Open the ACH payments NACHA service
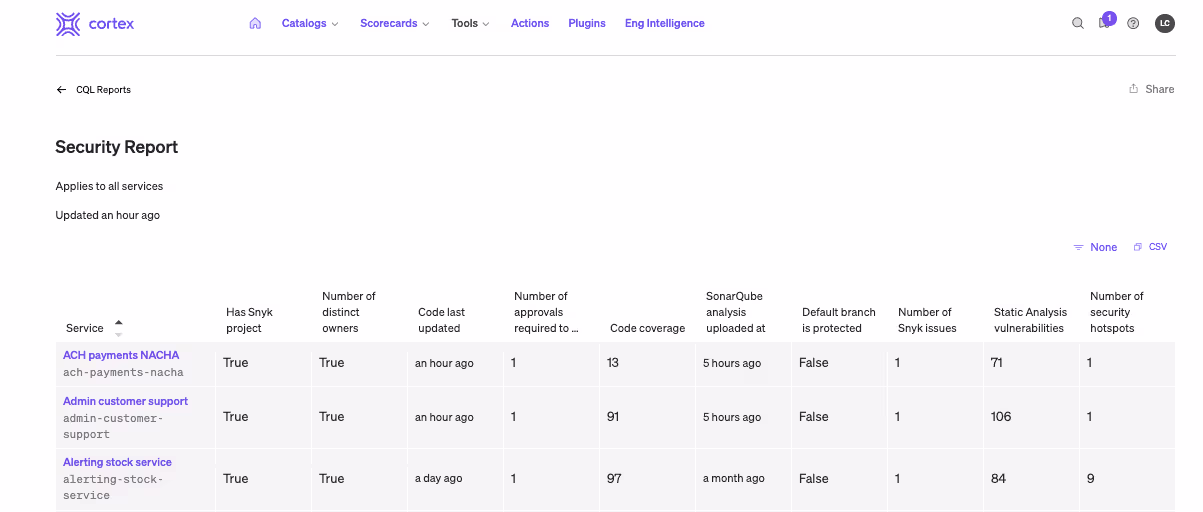The height and width of the screenshot is (512, 1203). click(x=121, y=355)
